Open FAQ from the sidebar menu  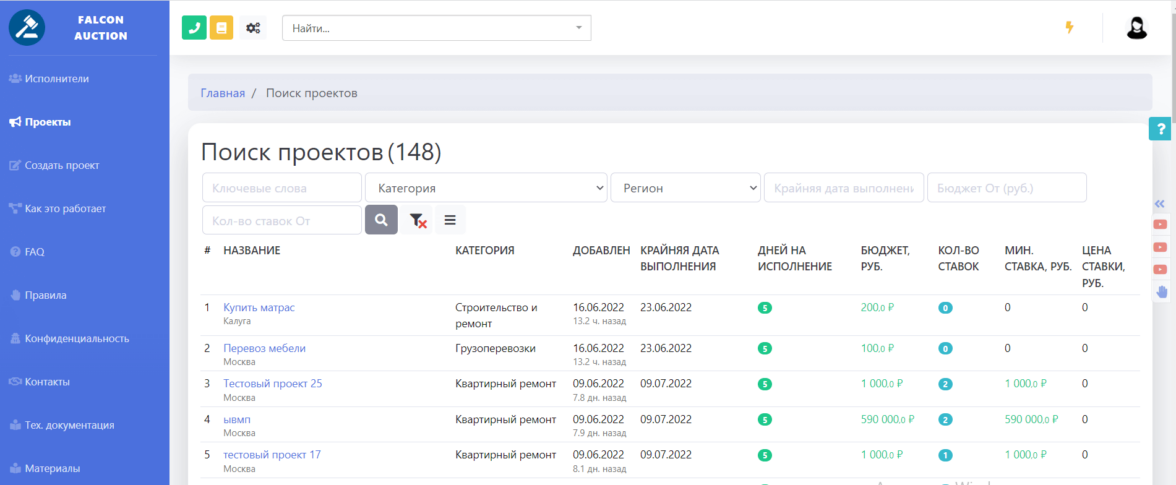pos(34,252)
